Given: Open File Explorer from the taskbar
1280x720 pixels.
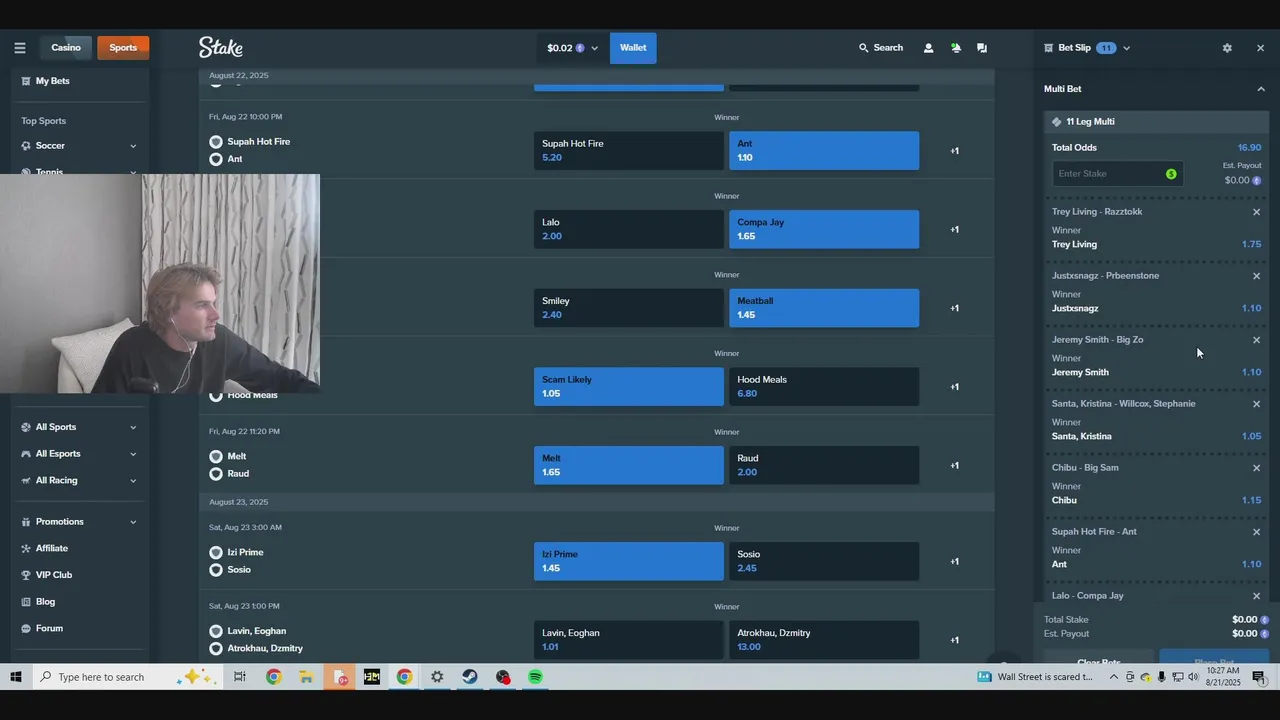Looking at the screenshot, I should point(306,677).
